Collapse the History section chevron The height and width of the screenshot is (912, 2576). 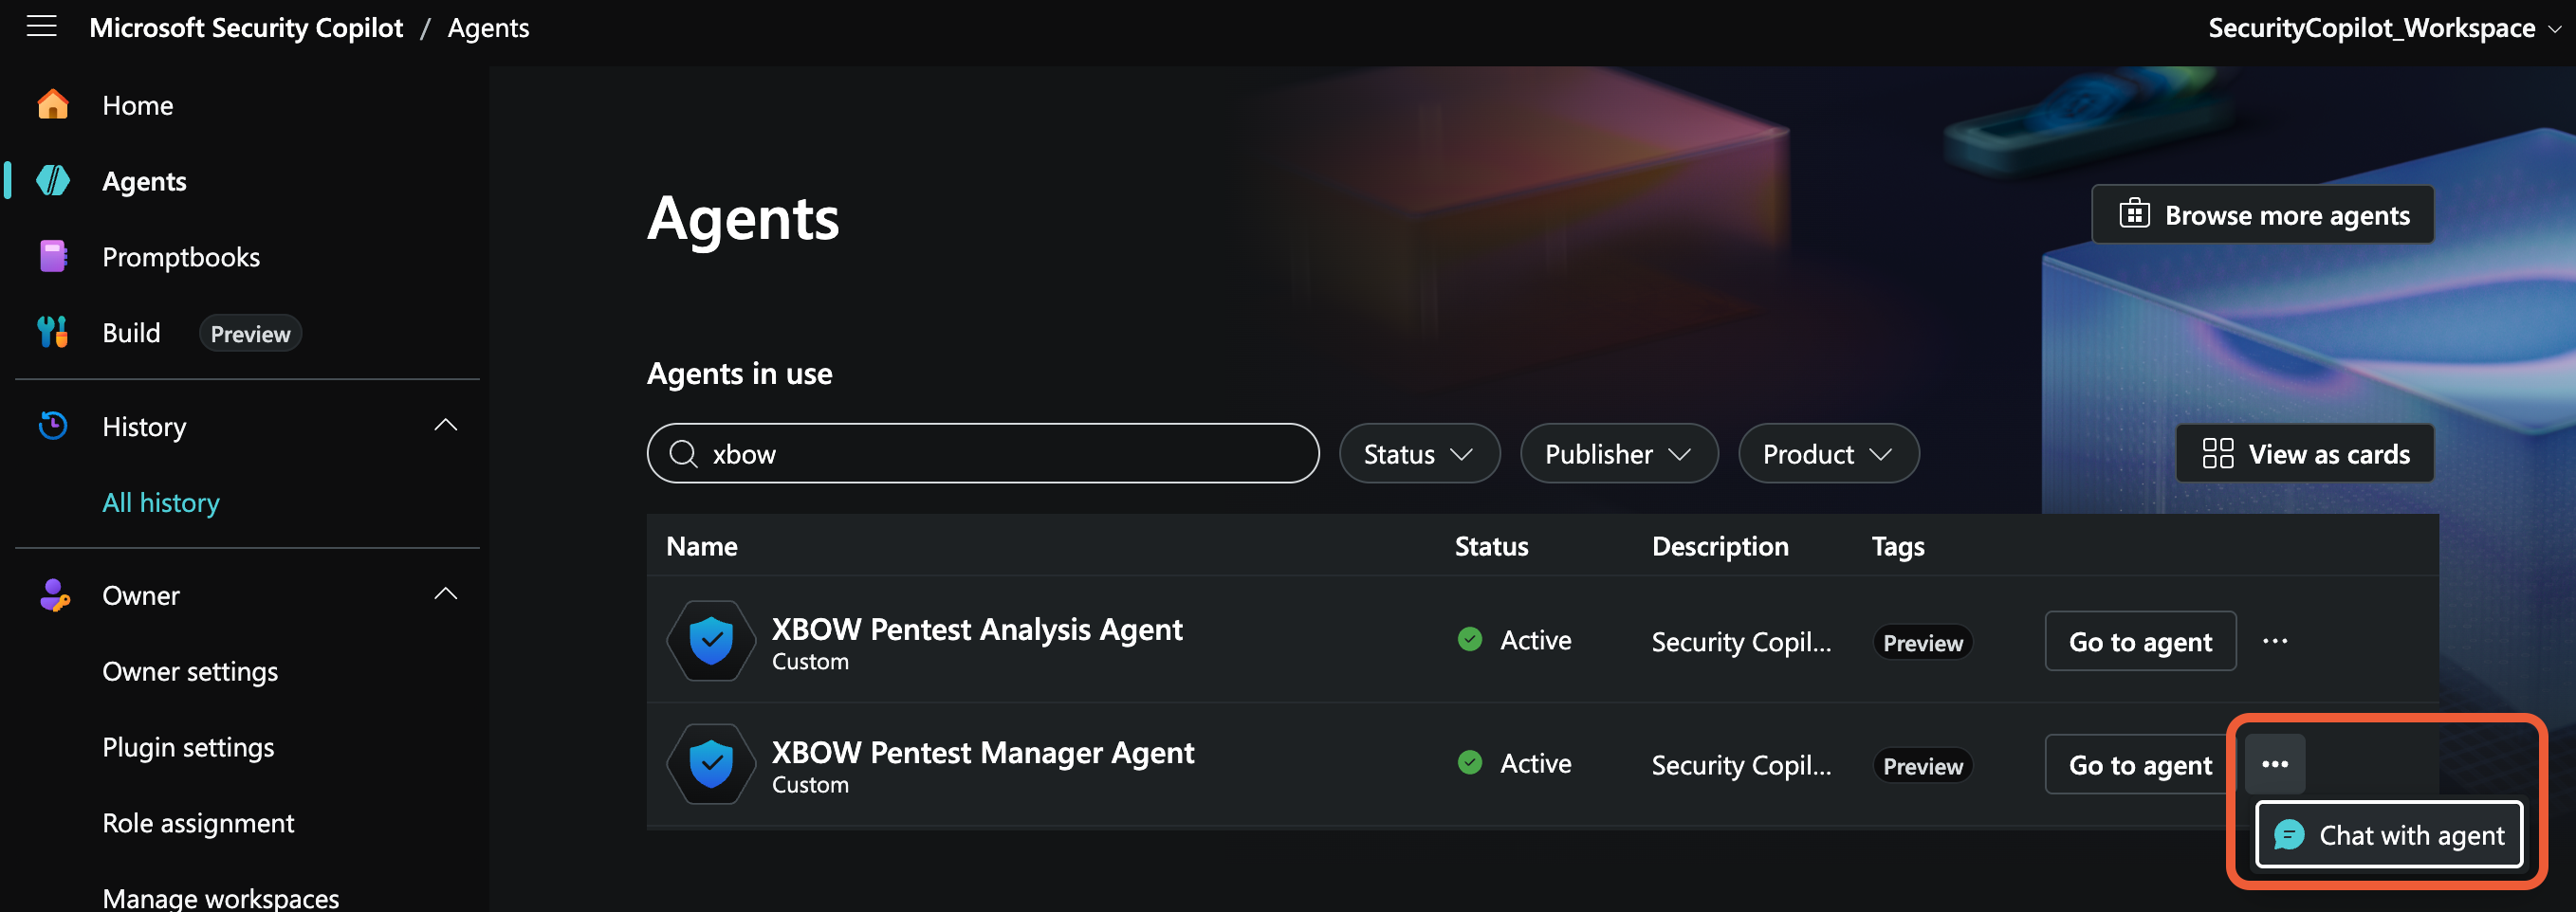click(447, 424)
